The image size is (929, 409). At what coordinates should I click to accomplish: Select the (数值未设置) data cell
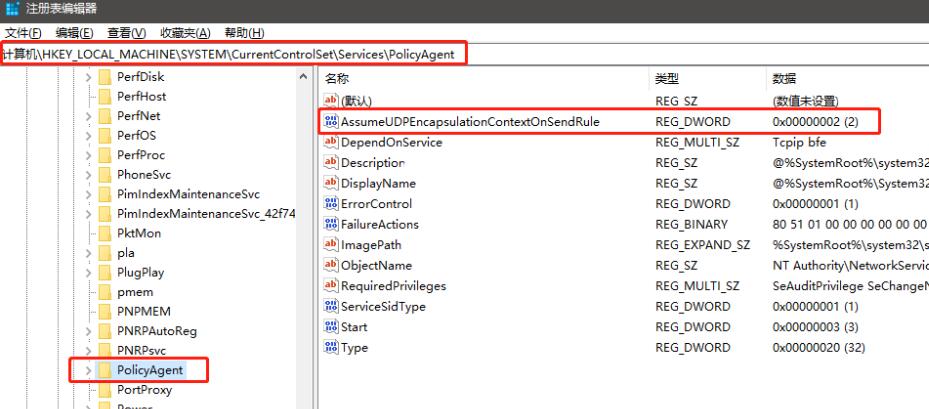point(806,101)
